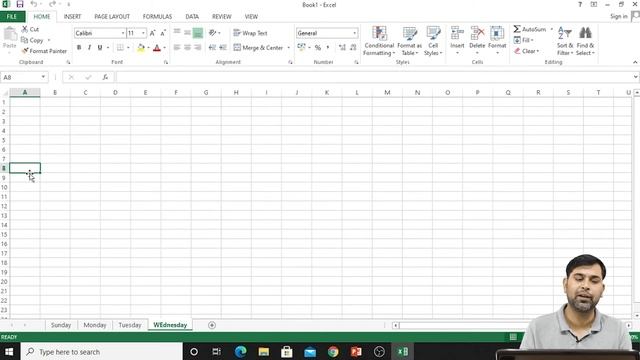Open Cell Styles gallery
The width and height of the screenshot is (640, 360).
tap(433, 41)
